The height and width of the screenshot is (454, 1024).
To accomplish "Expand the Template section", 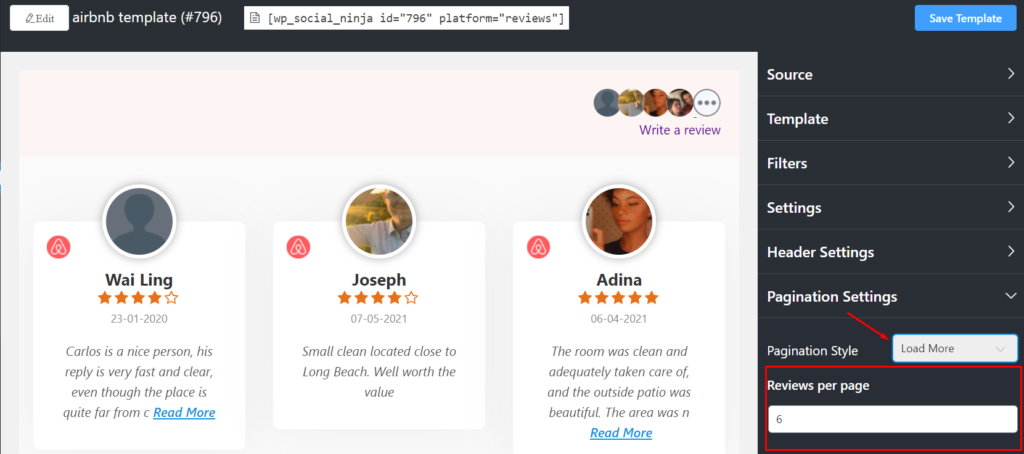I will click(891, 119).
